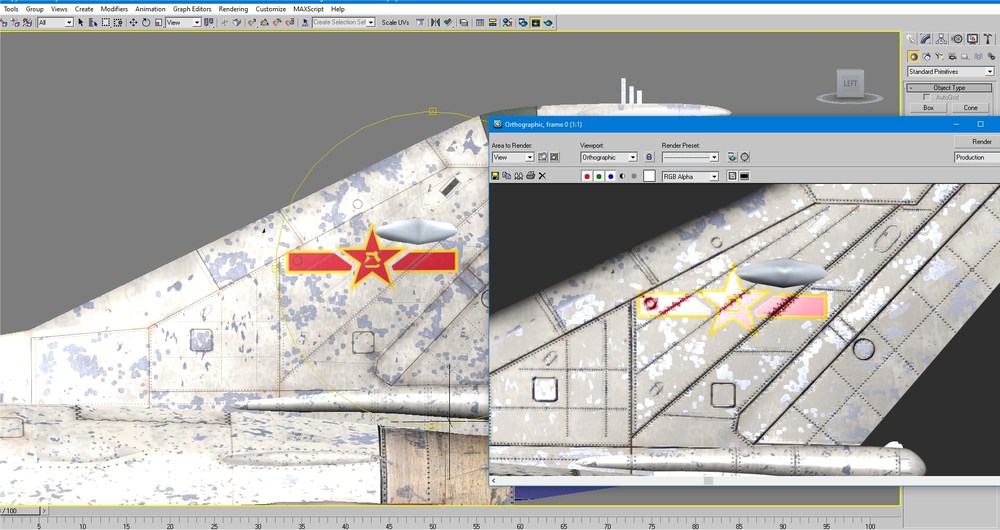This screenshot has height=530, width=1000.
Task: Select the Move tool in main toolbar
Action: coord(133,22)
